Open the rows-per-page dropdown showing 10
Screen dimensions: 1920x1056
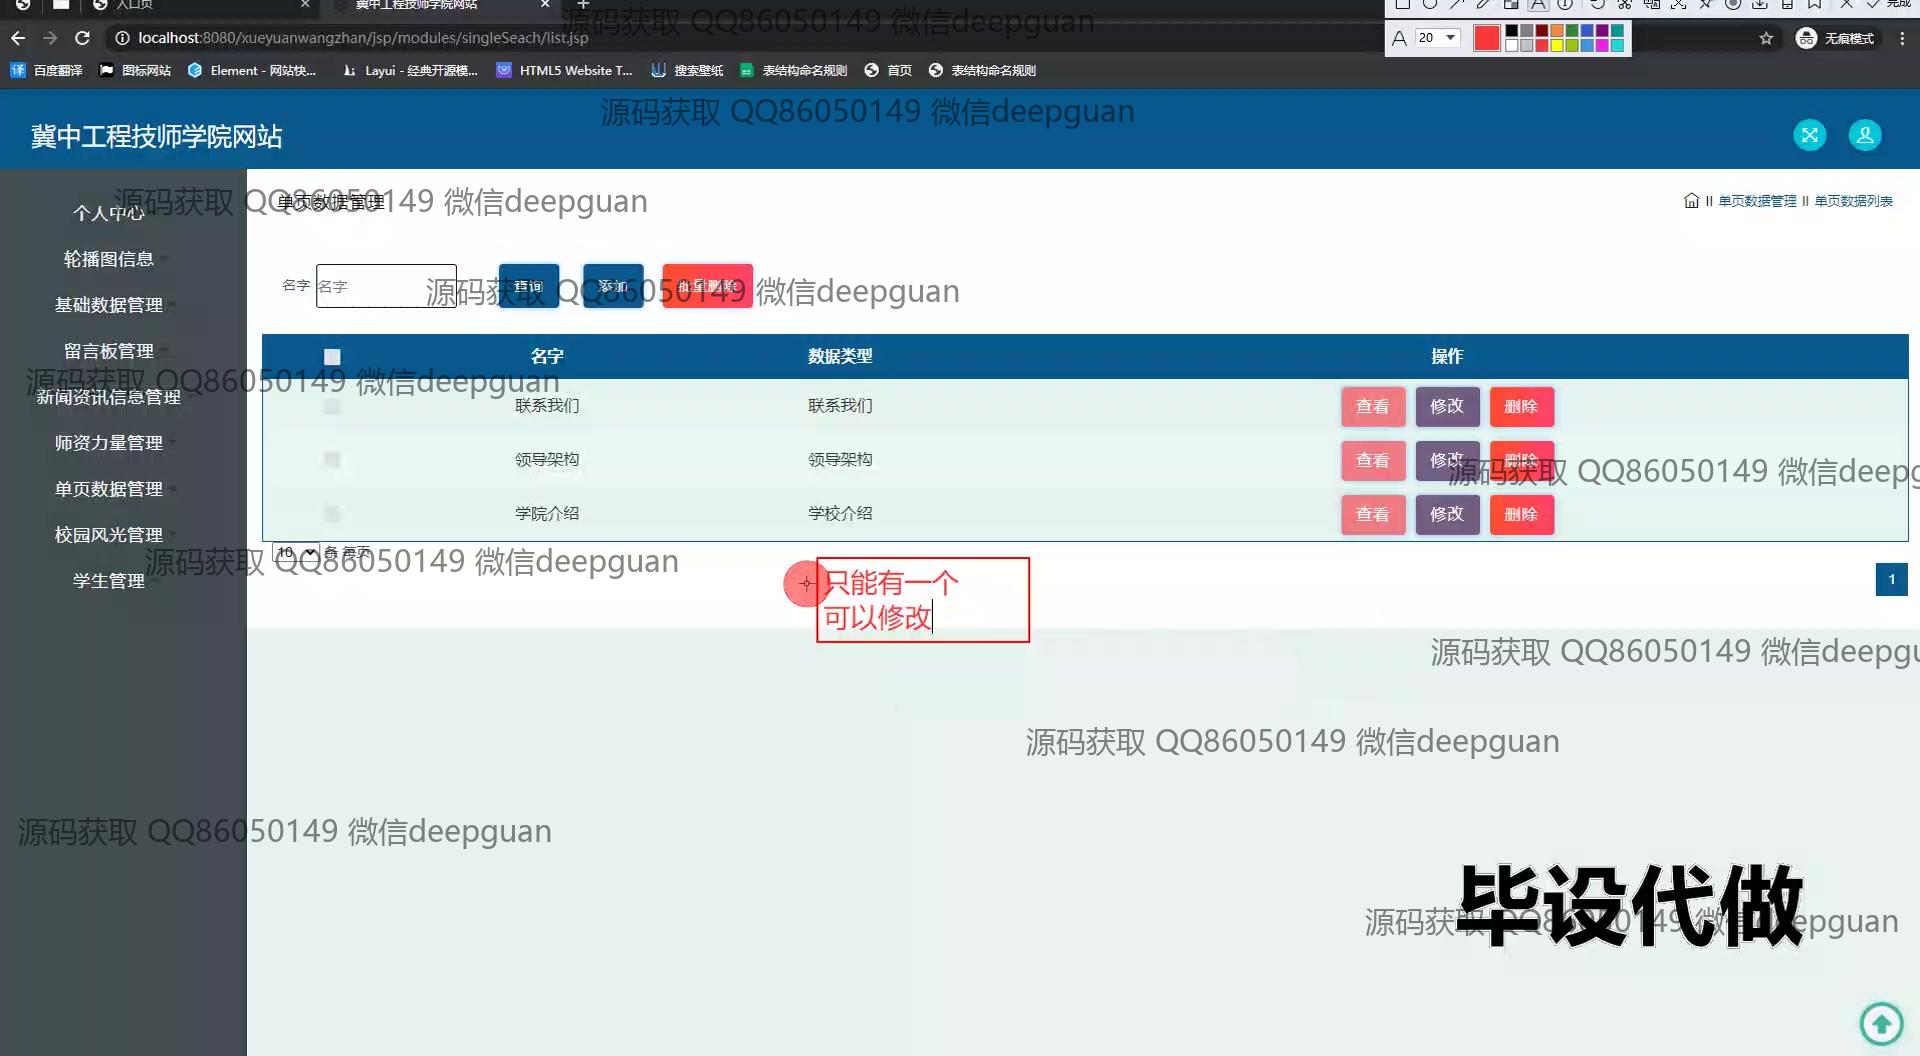coord(296,553)
